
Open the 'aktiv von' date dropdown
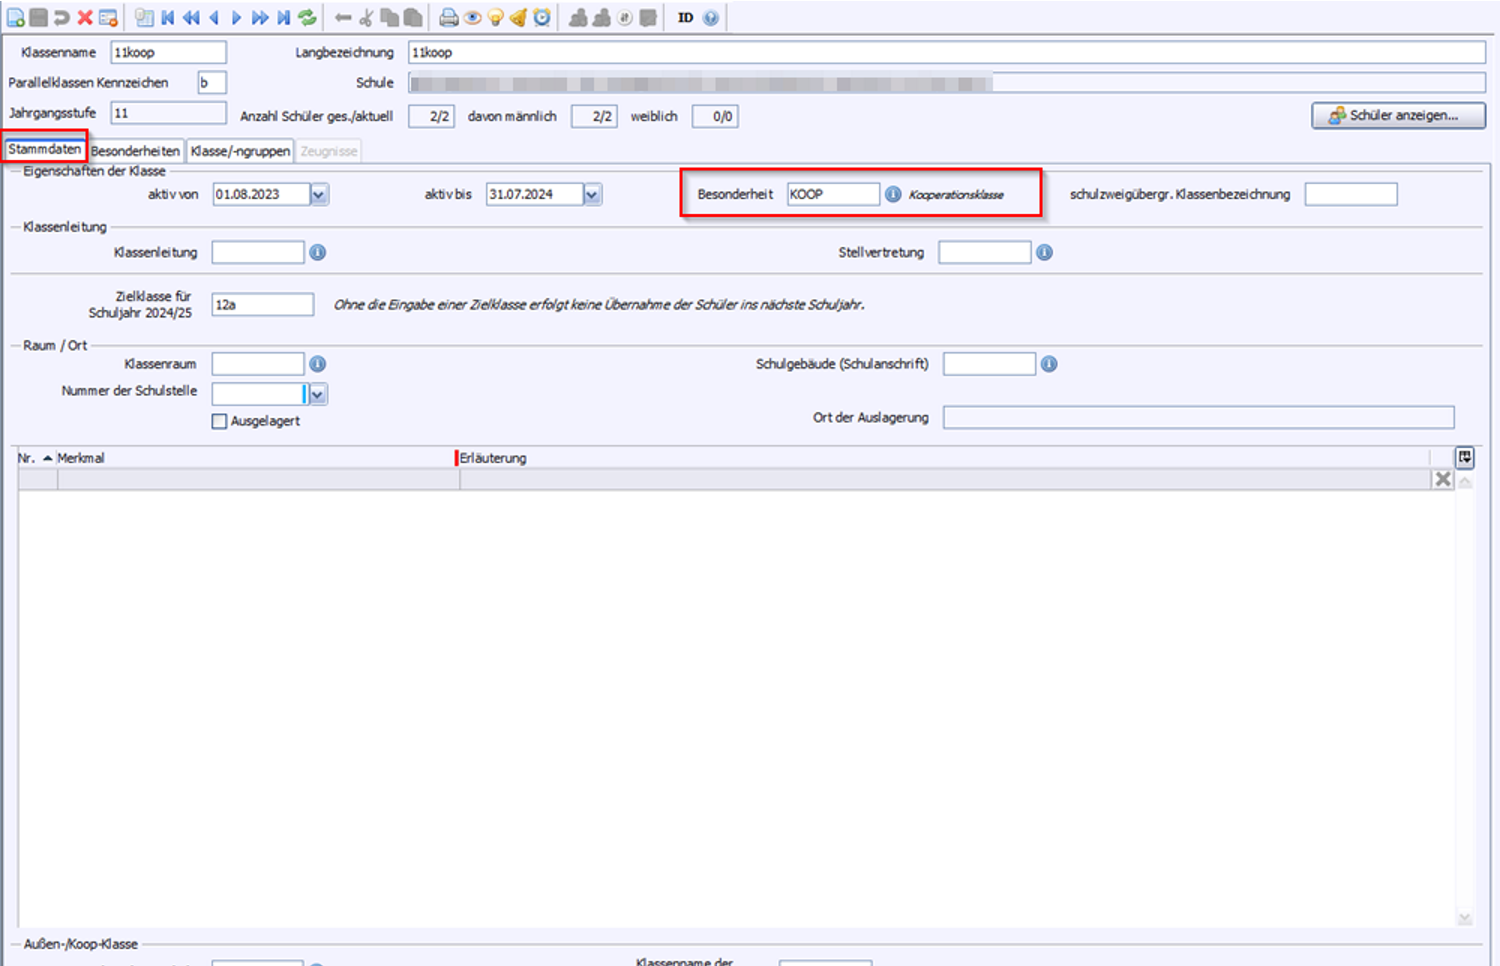click(x=319, y=194)
